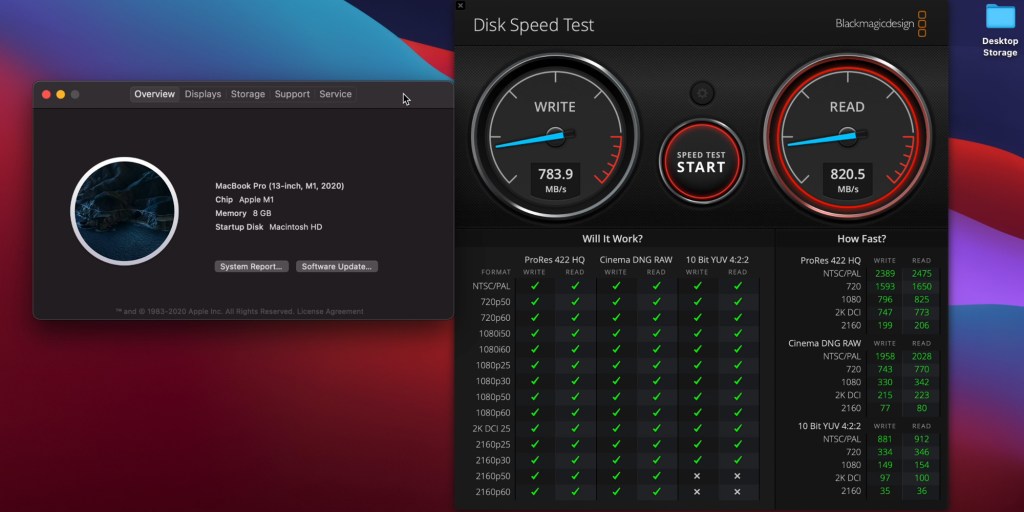Click the ProRes 422 HQ 1080 write value 796
This screenshot has width=1024, height=512.
tap(885, 300)
